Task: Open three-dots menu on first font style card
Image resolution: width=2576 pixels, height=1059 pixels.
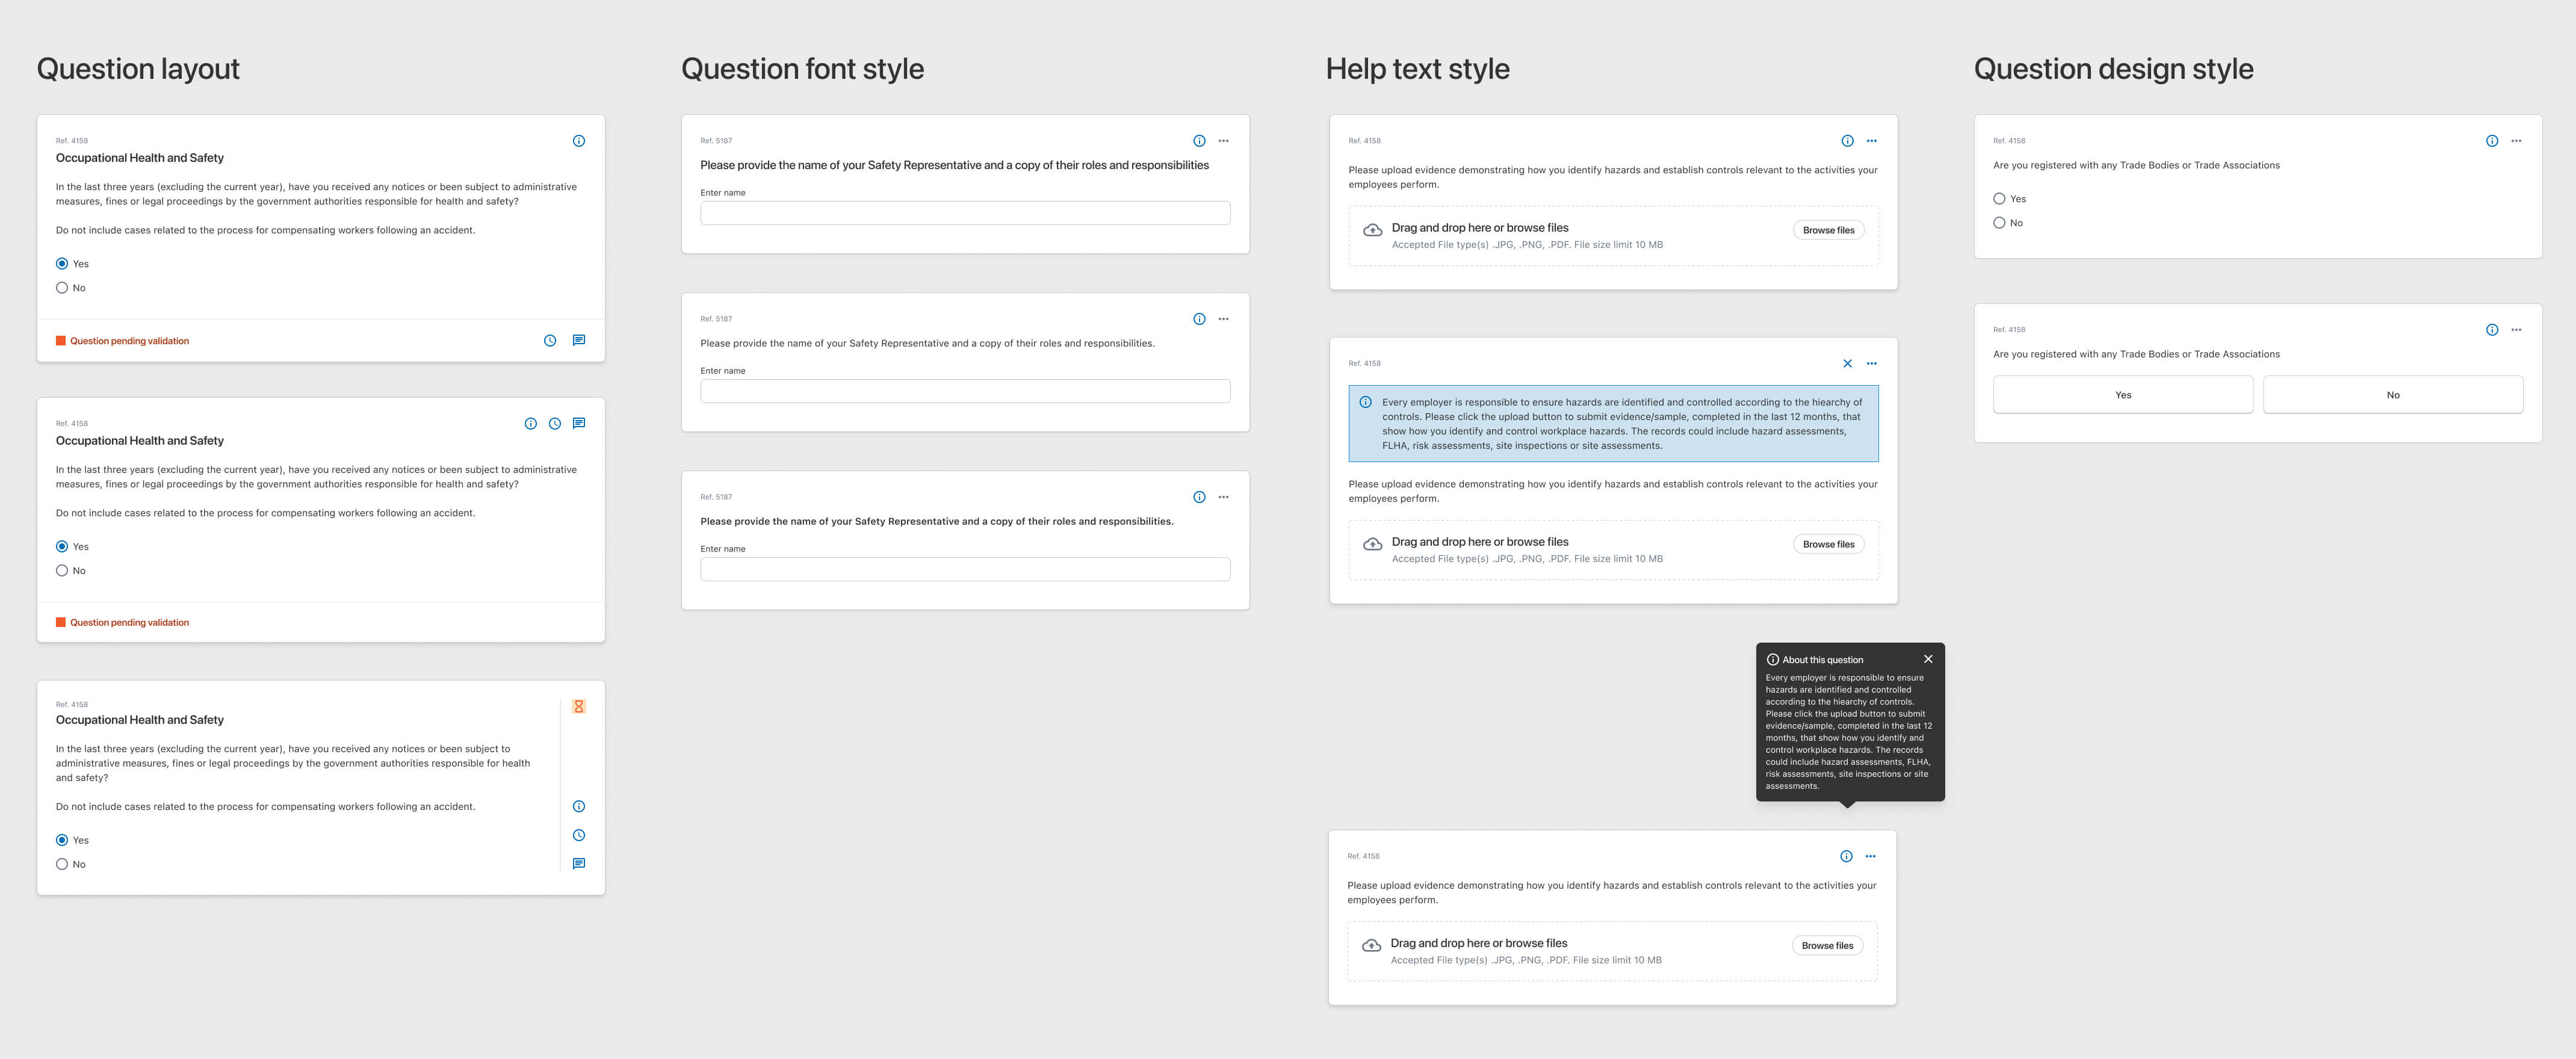Action: pos(1223,141)
